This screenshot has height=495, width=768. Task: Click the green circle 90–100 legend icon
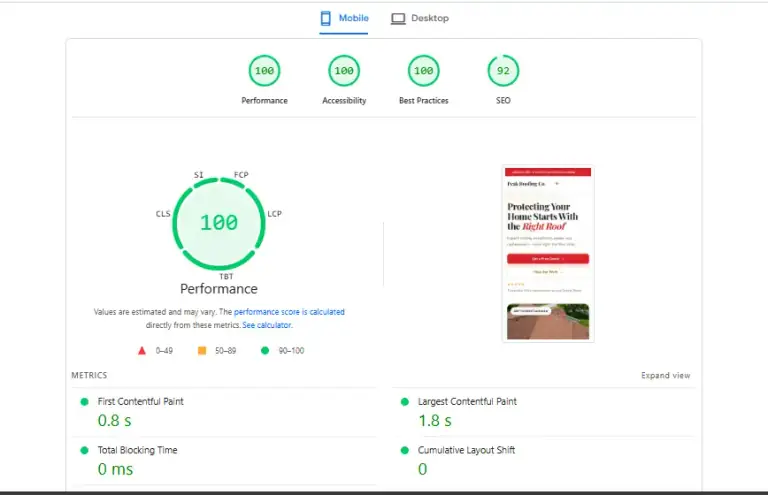pyautogui.click(x=265, y=351)
